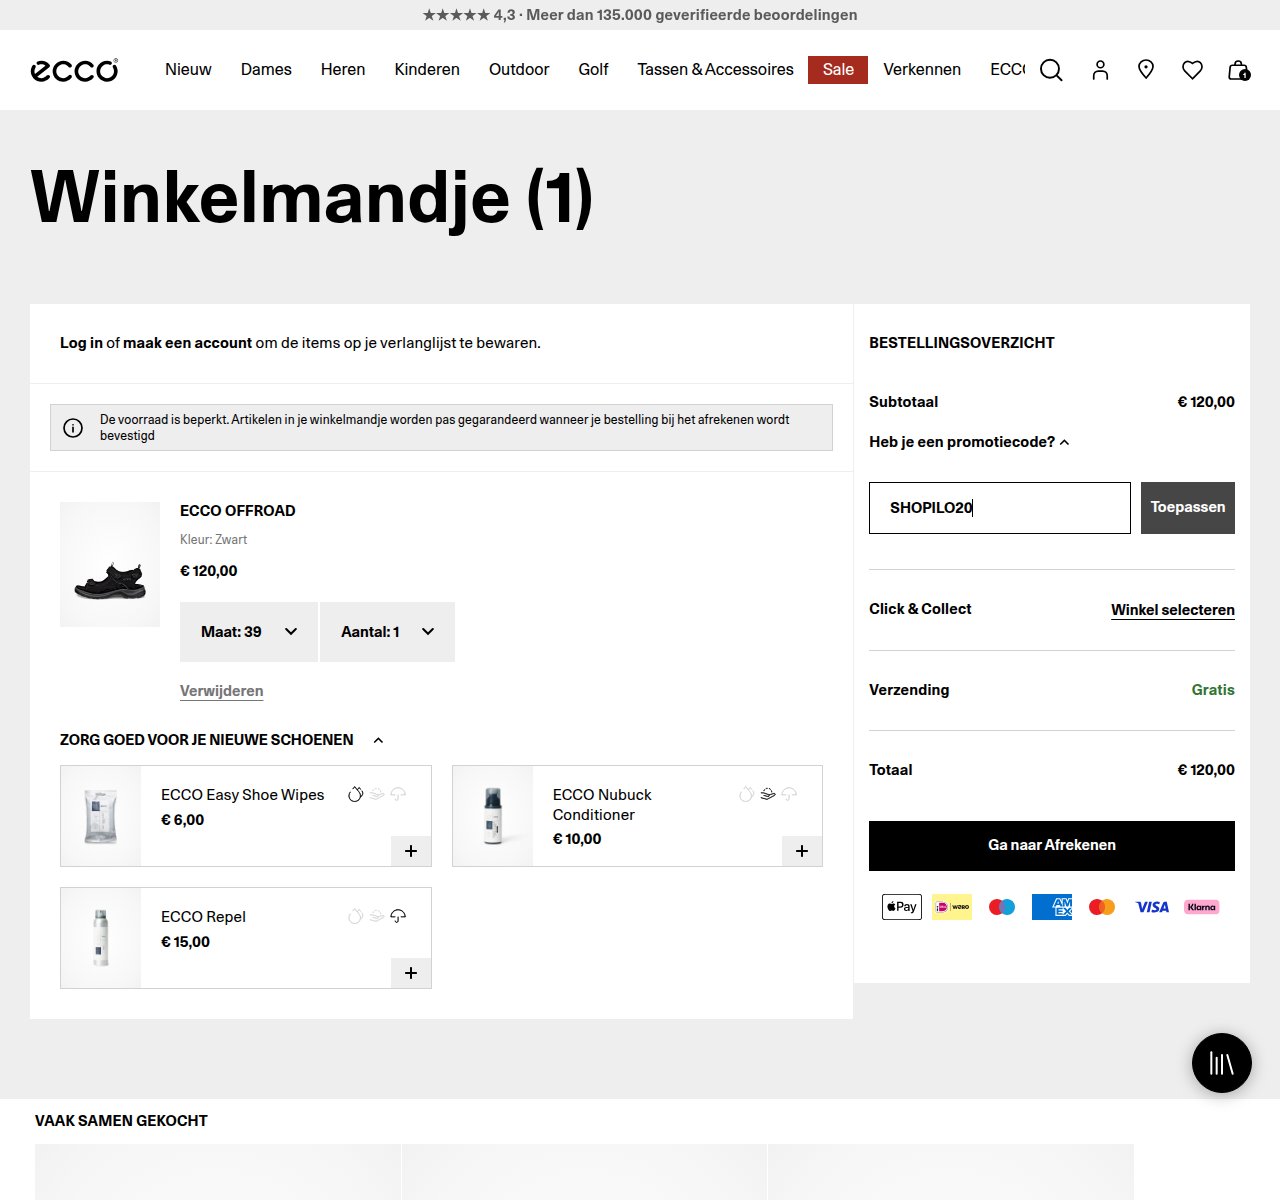
Task: Click maak een account link
Action: (x=187, y=343)
